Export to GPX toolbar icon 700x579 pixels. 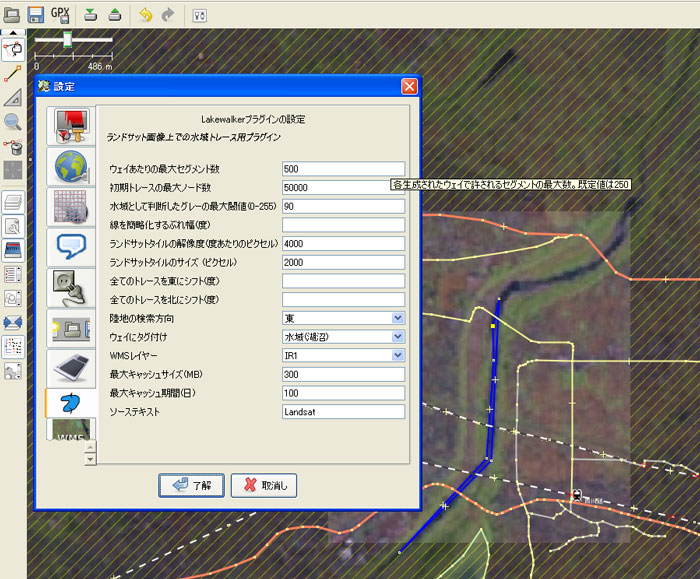60,15
